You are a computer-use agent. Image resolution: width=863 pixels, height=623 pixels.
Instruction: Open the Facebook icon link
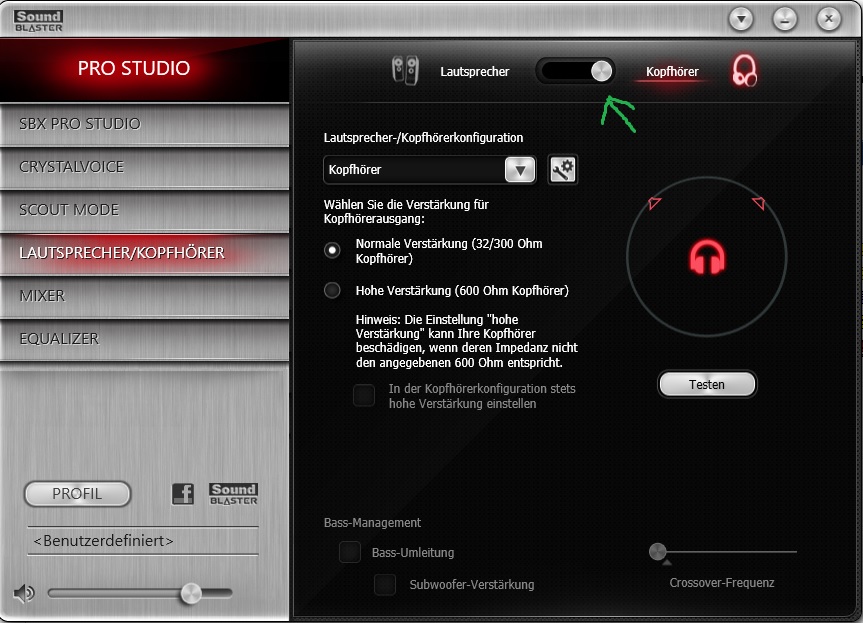click(x=183, y=494)
